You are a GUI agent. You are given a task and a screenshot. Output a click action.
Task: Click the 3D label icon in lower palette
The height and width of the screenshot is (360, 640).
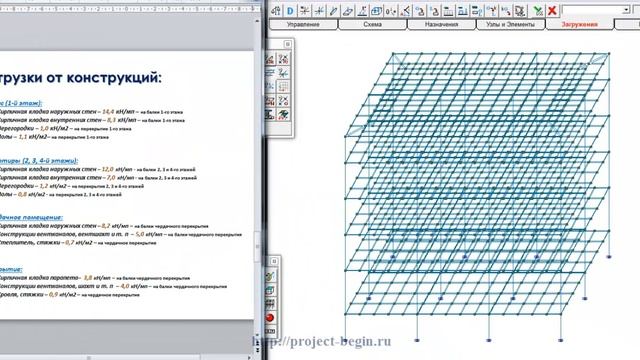click(x=270, y=331)
